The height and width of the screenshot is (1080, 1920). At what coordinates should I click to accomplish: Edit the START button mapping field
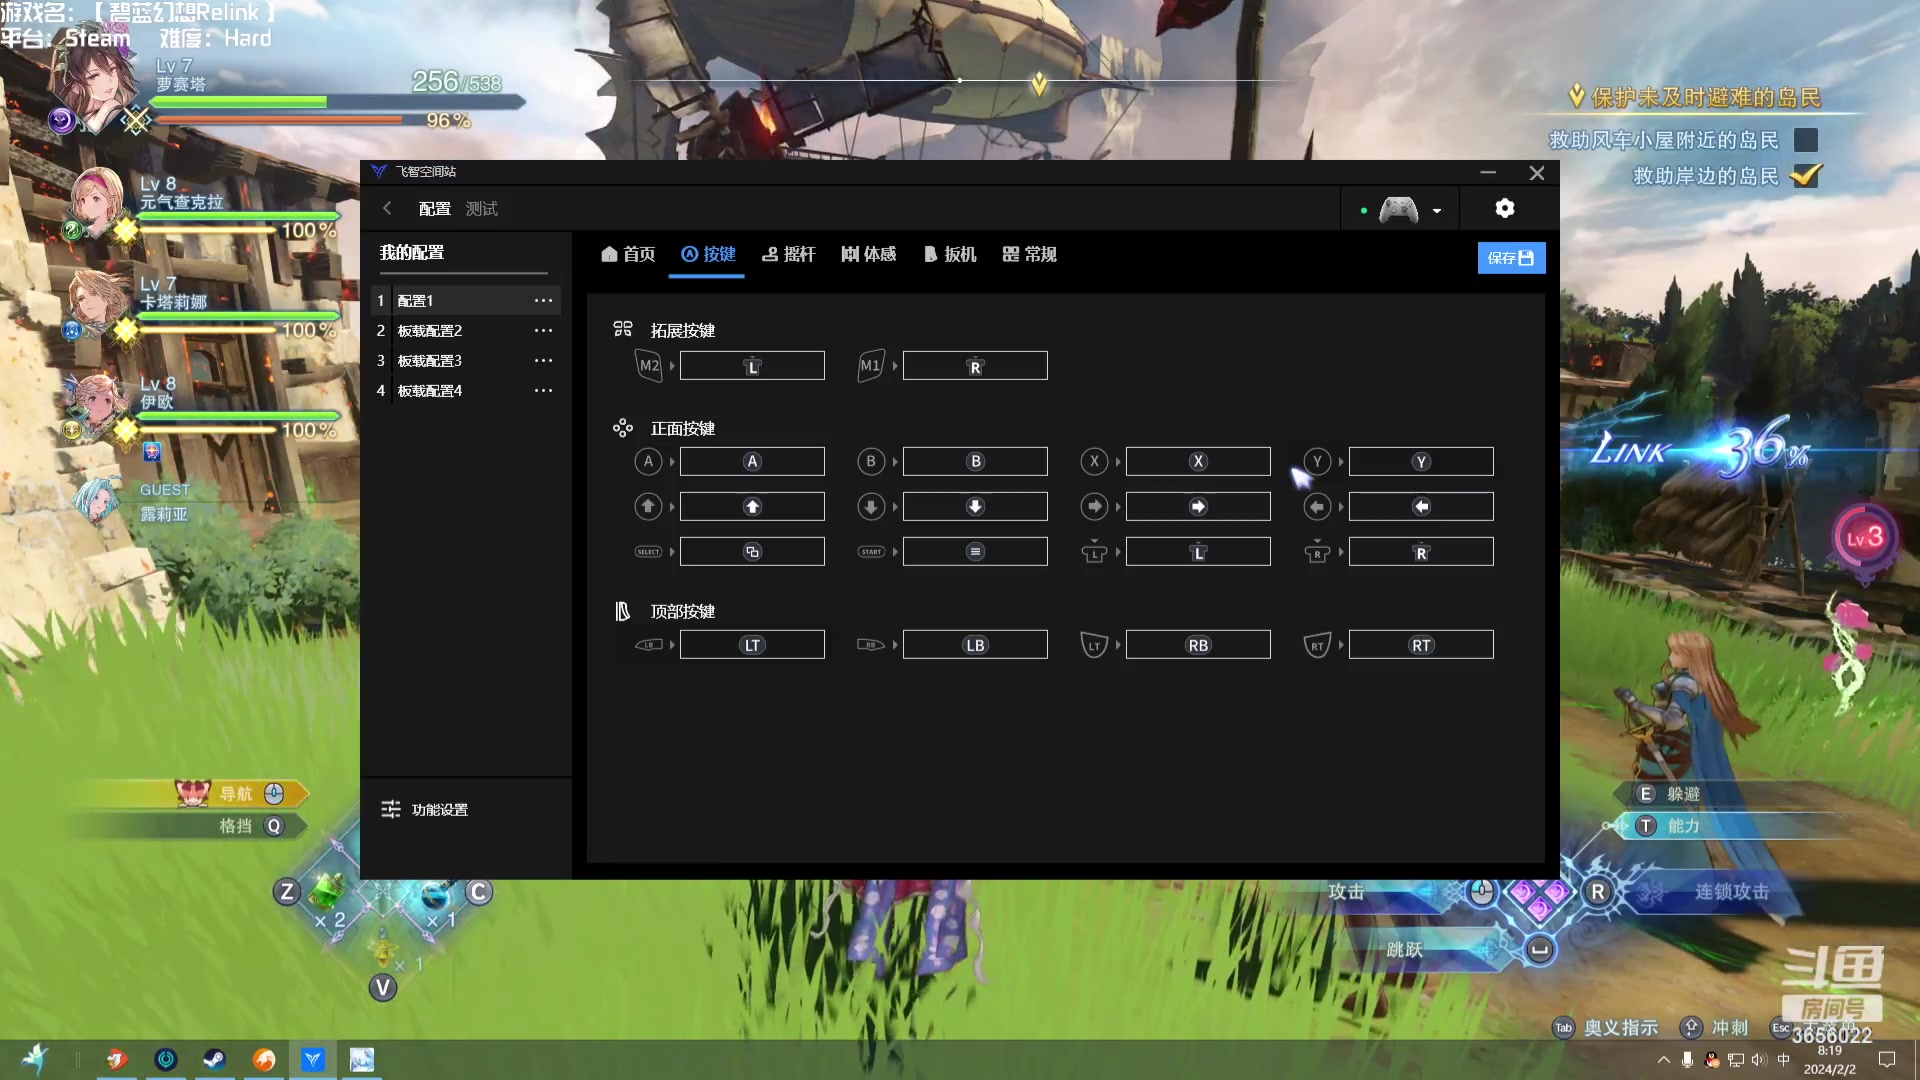[975, 552]
